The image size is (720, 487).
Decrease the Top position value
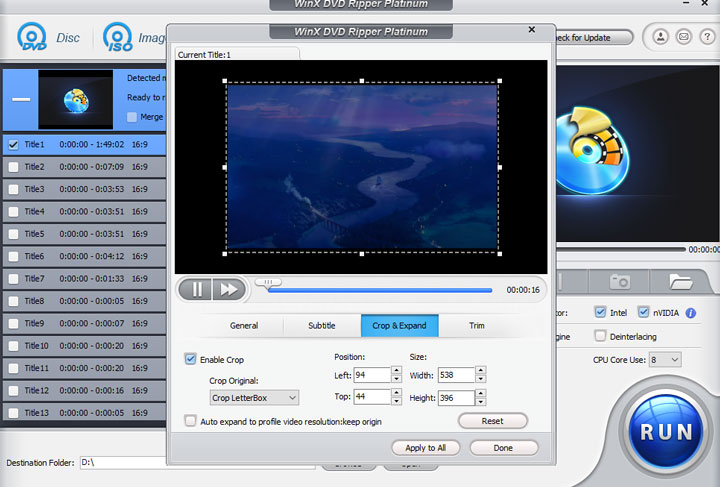tap(396, 402)
